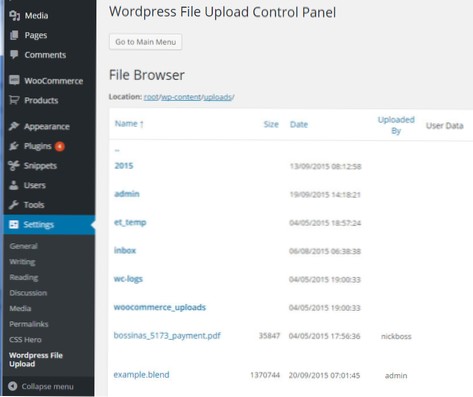Open Writing settings submenu
The height and width of the screenshot is (397, 473).
pyautogui.click(x=22, y=262)
